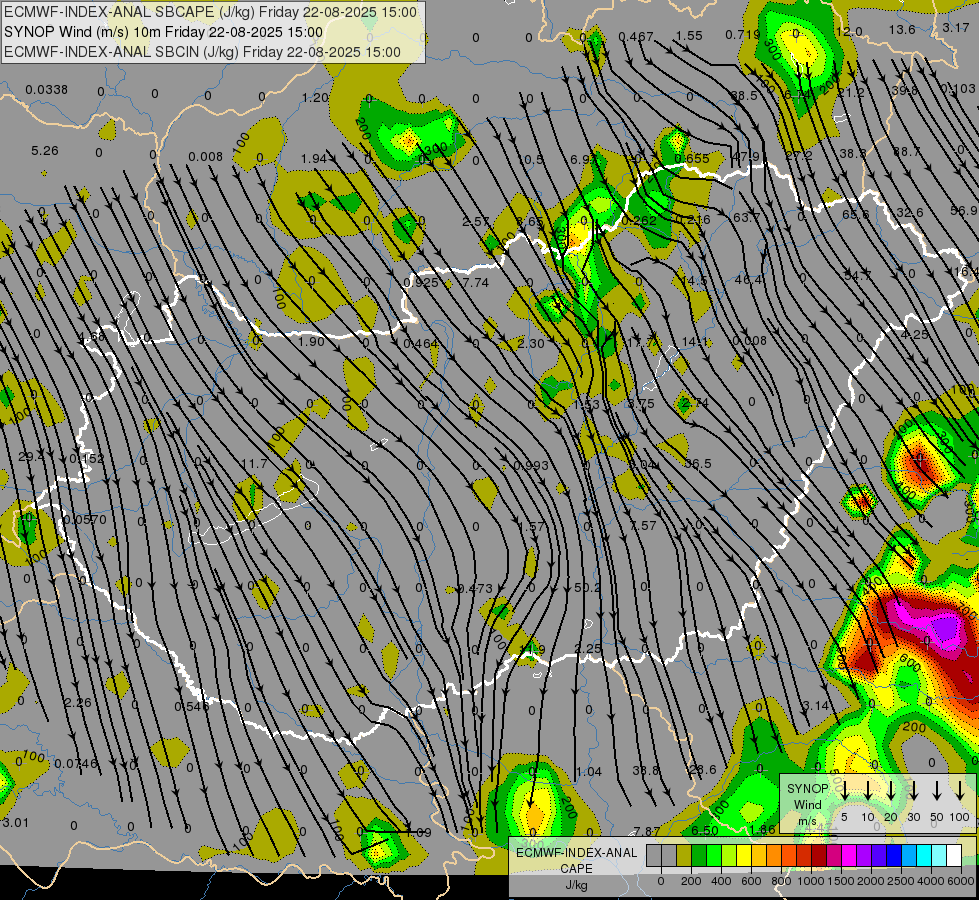Screen dimensions: 979x900
Task: Click the 0.0338 CIN value on map
Action: 47,90
